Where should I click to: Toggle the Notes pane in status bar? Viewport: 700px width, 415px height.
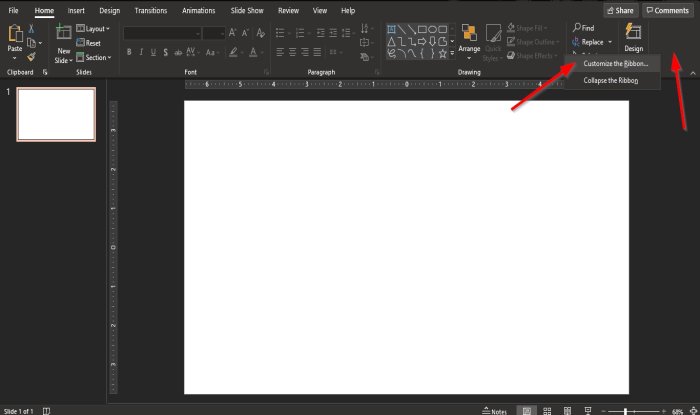click(493, 410)
